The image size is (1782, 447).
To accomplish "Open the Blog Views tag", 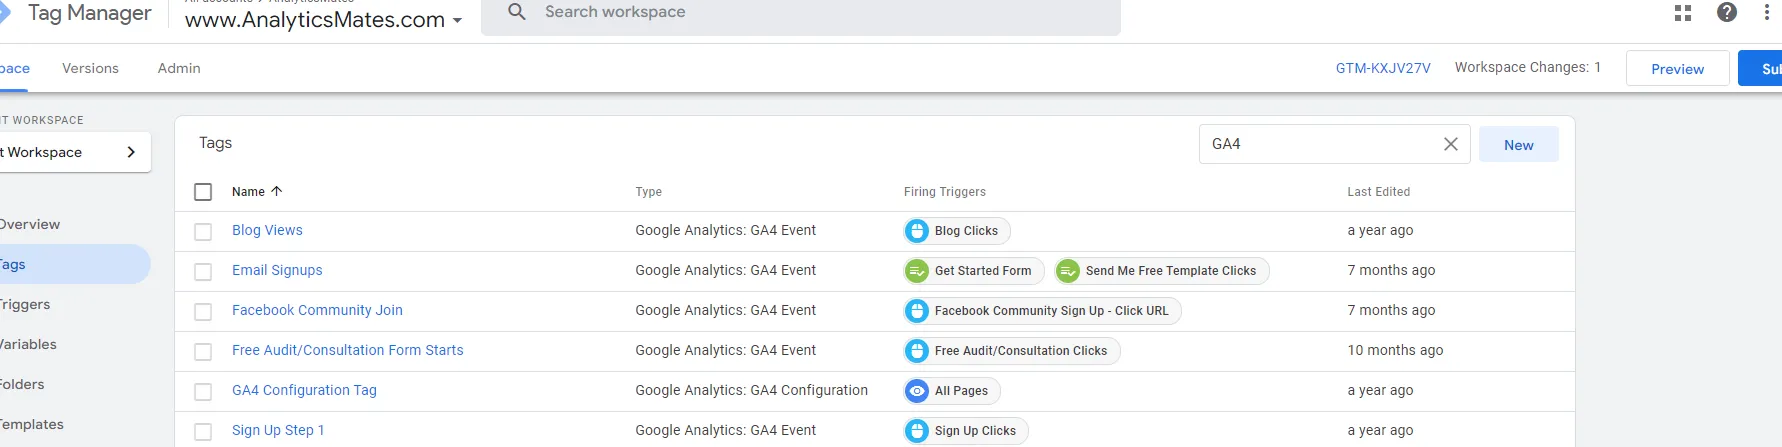I will 267,230.
